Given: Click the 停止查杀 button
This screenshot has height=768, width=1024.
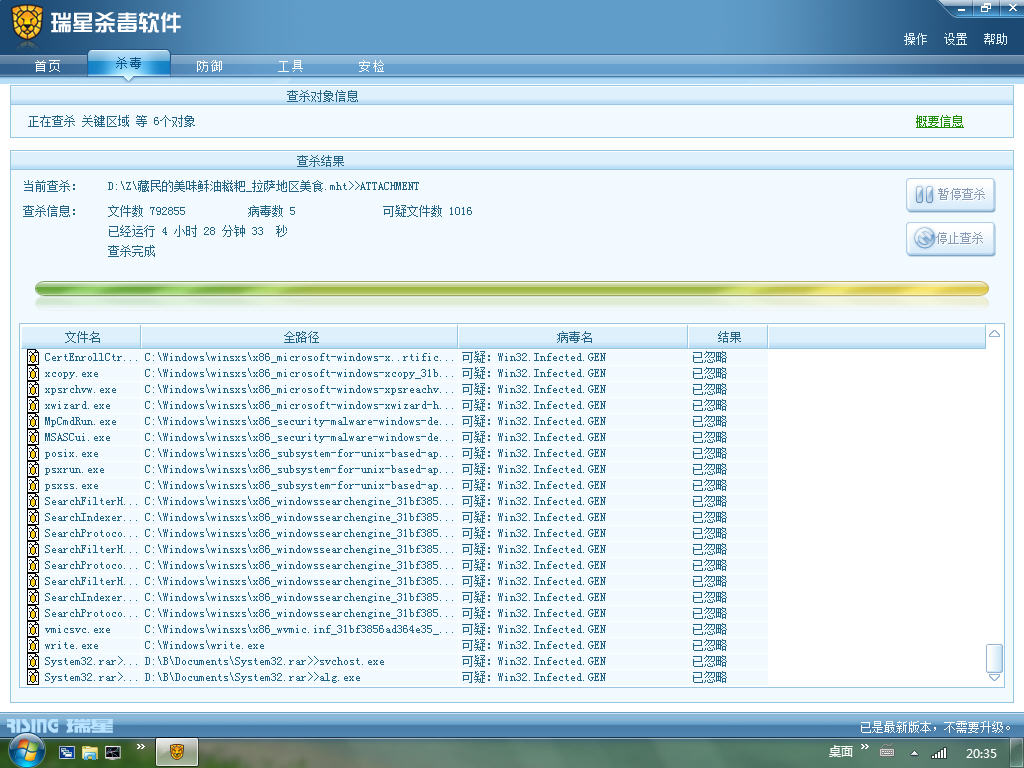Looking at the screenshot, I should pyautogui.click(x=950, y=238).
